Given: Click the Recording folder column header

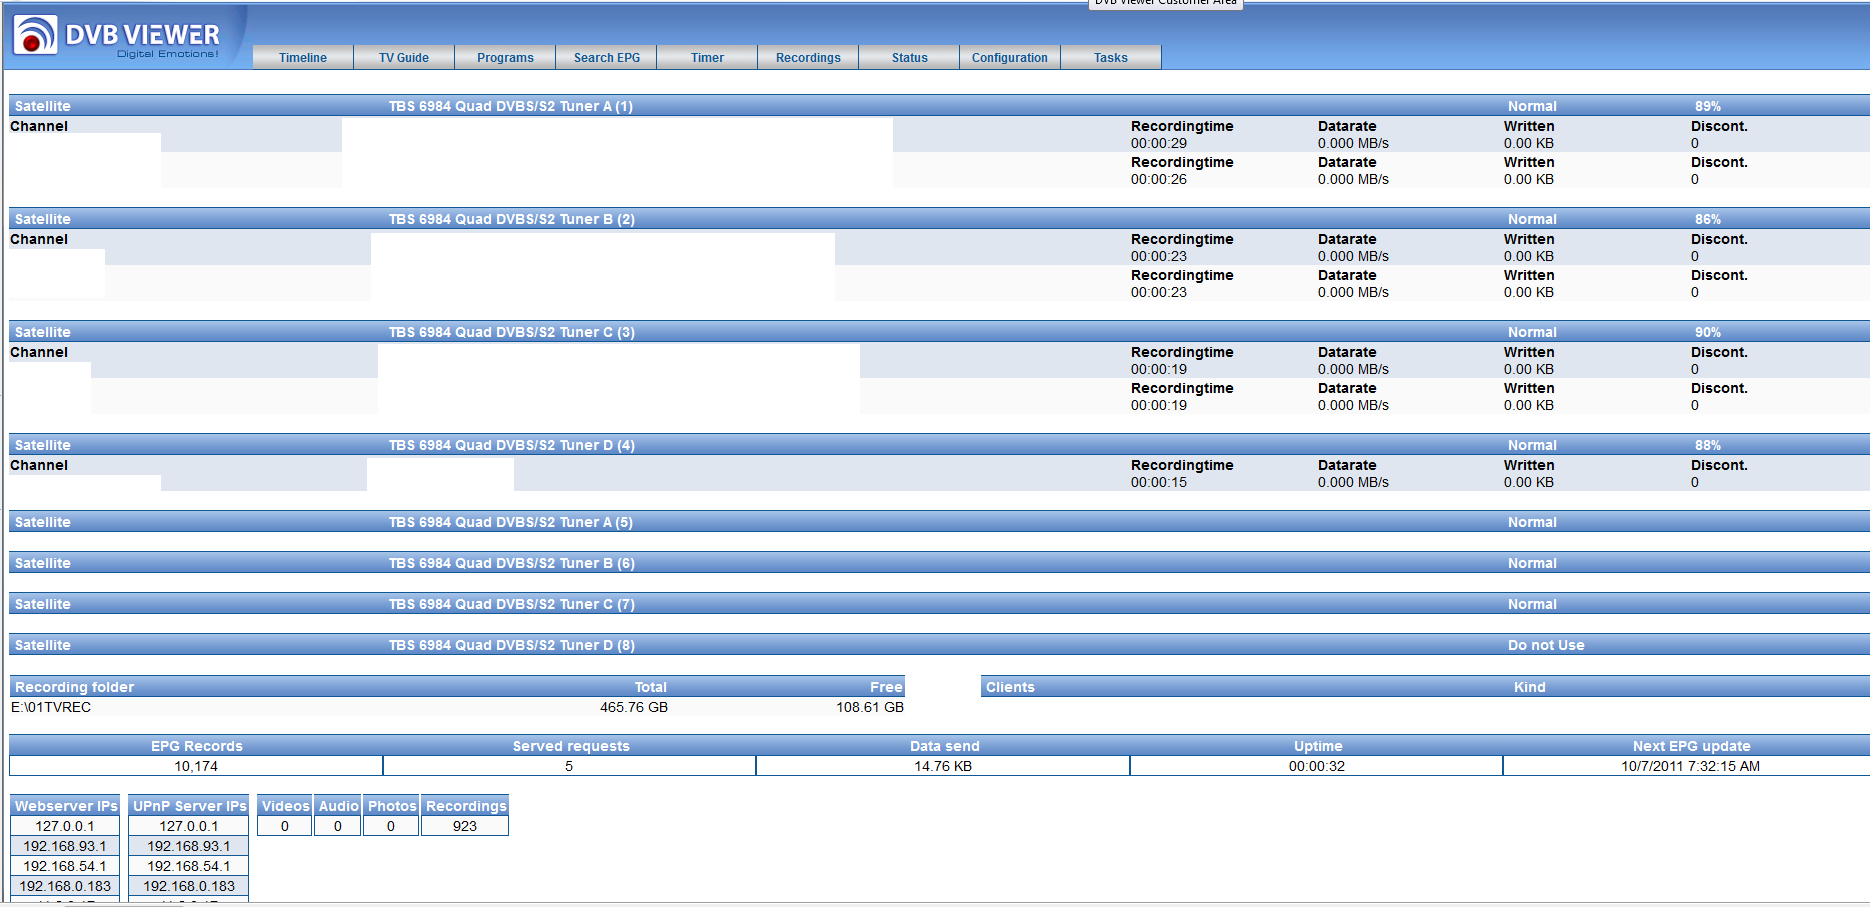Looking at the screenshot, I should click(x=74, y=687).
